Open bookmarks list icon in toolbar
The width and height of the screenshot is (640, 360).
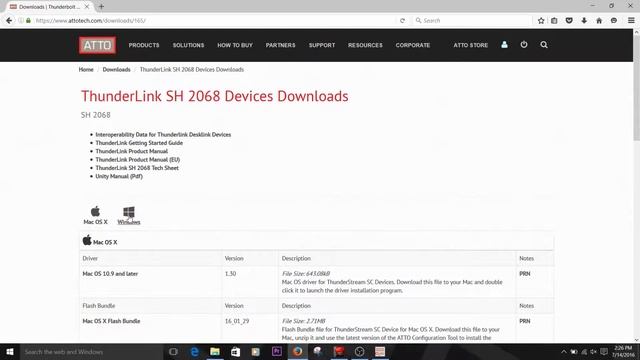[554, 20]
